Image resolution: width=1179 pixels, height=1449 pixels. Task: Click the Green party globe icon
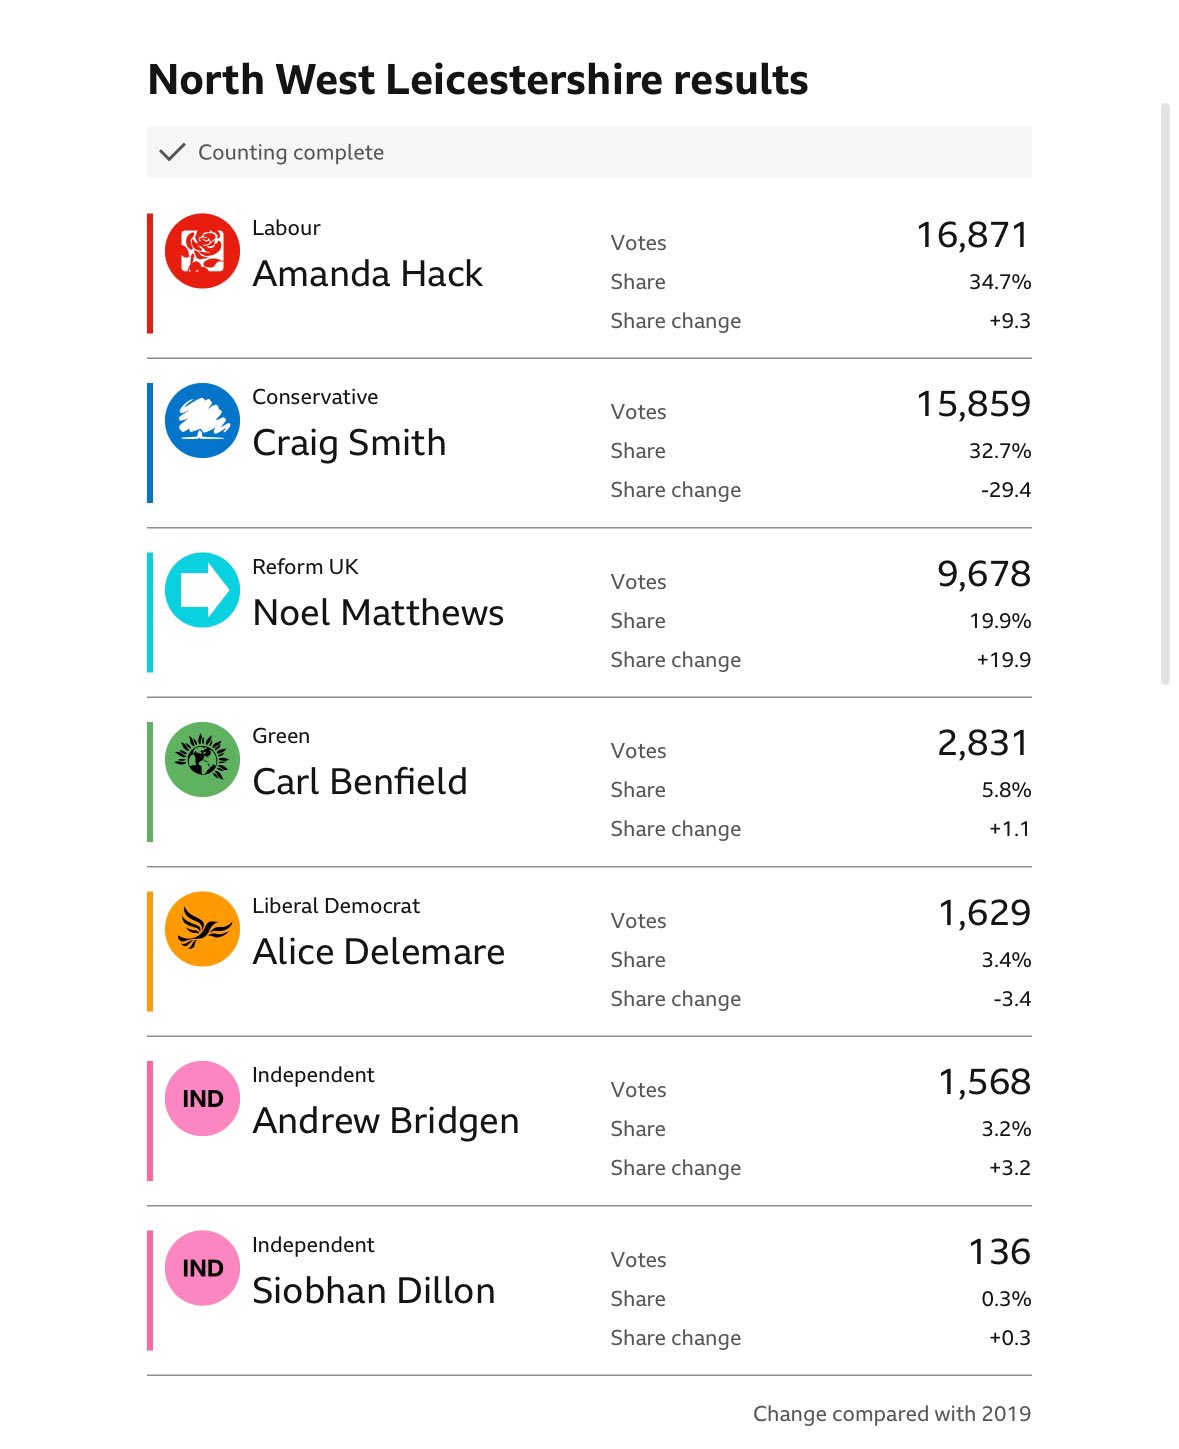coord(202,759)
